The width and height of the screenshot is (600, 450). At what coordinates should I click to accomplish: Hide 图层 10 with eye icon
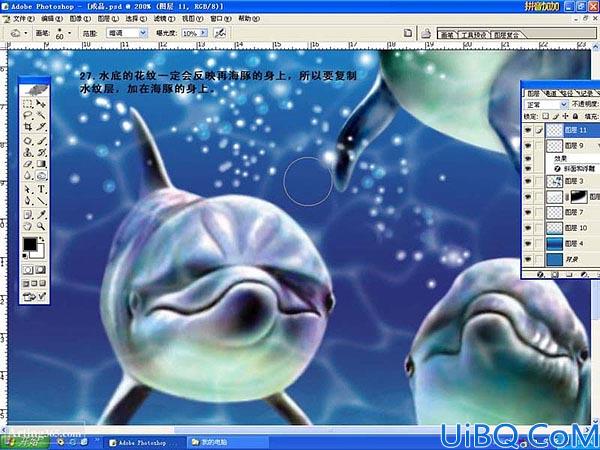(528, 228)
